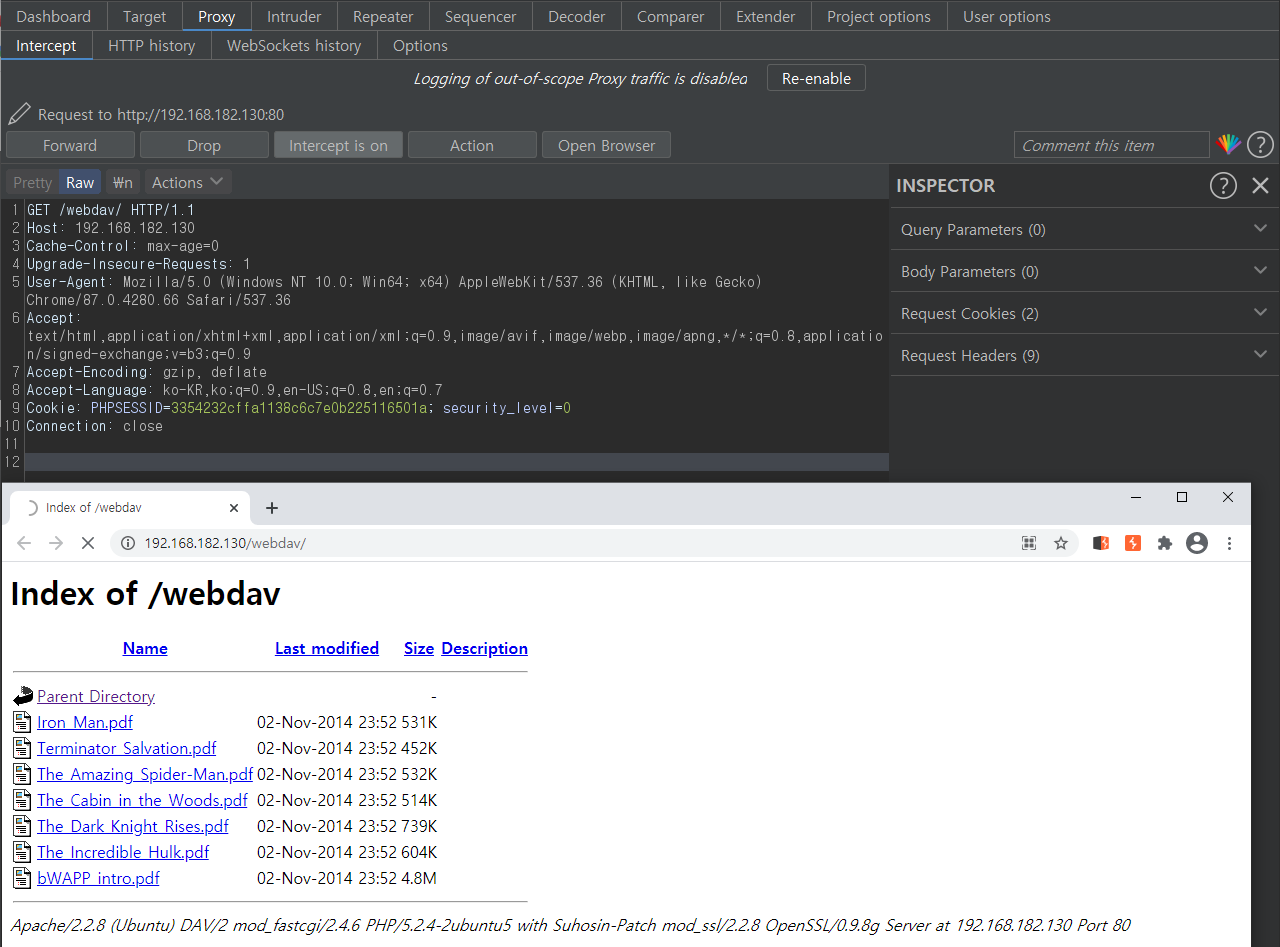1280x947 pixels.
Task: Click the QR code icon in address bar
Action: (x=1029, y=543)
